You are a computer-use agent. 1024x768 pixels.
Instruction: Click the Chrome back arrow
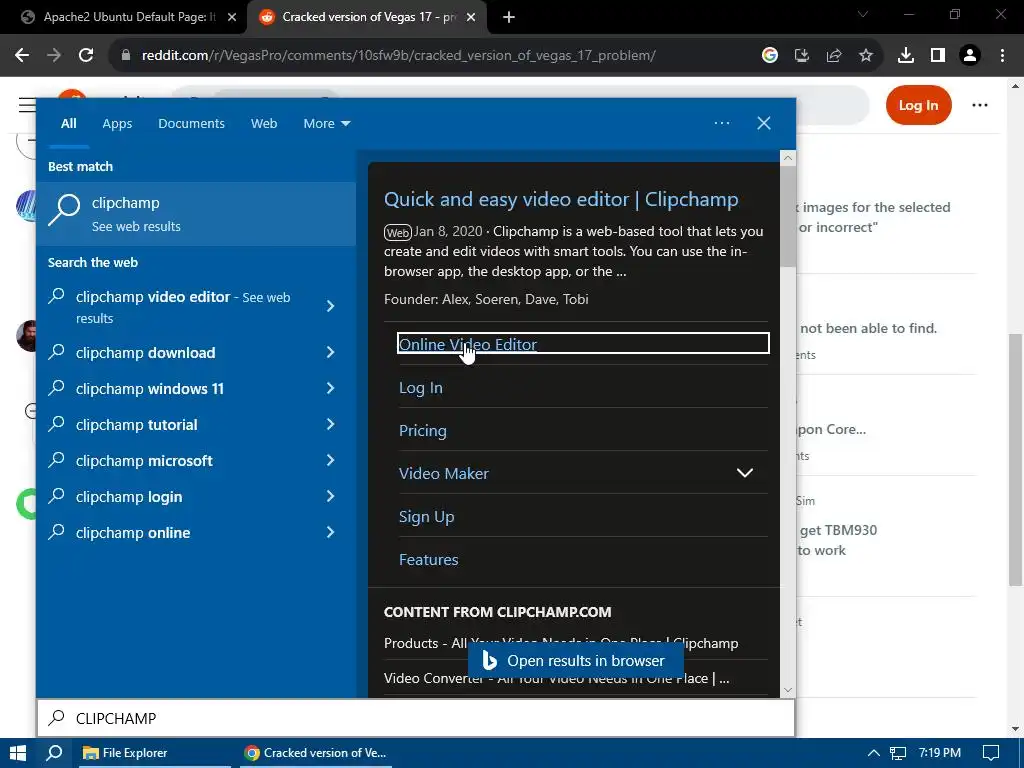pyautogui.click(x=22, y=56)
